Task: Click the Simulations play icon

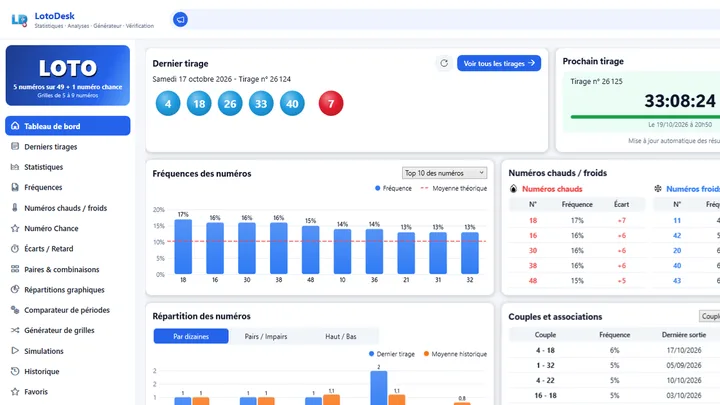Action: 15,351
